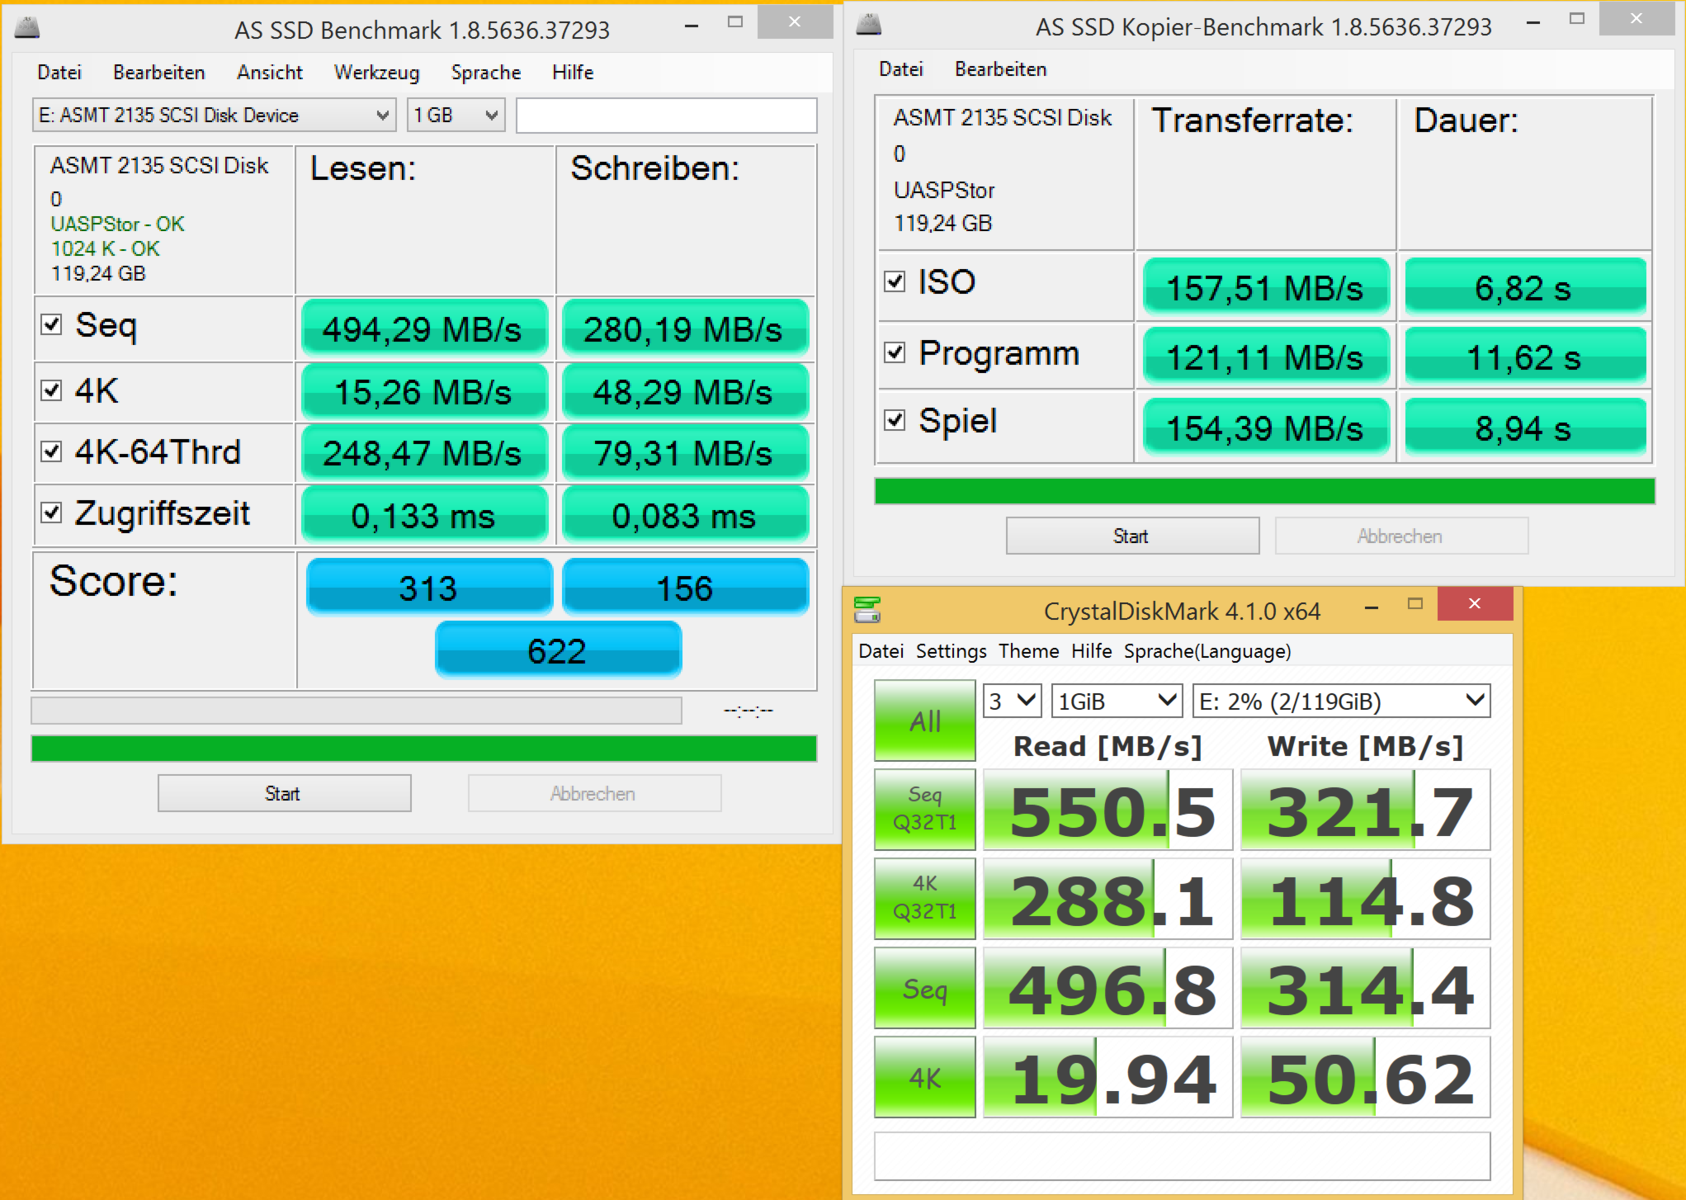Image resolution: width=1686 pixels, height=1200 pixels.
Task: Start the AS SSD Kopier-Benchmark run
Action: tap(1132, 536)
